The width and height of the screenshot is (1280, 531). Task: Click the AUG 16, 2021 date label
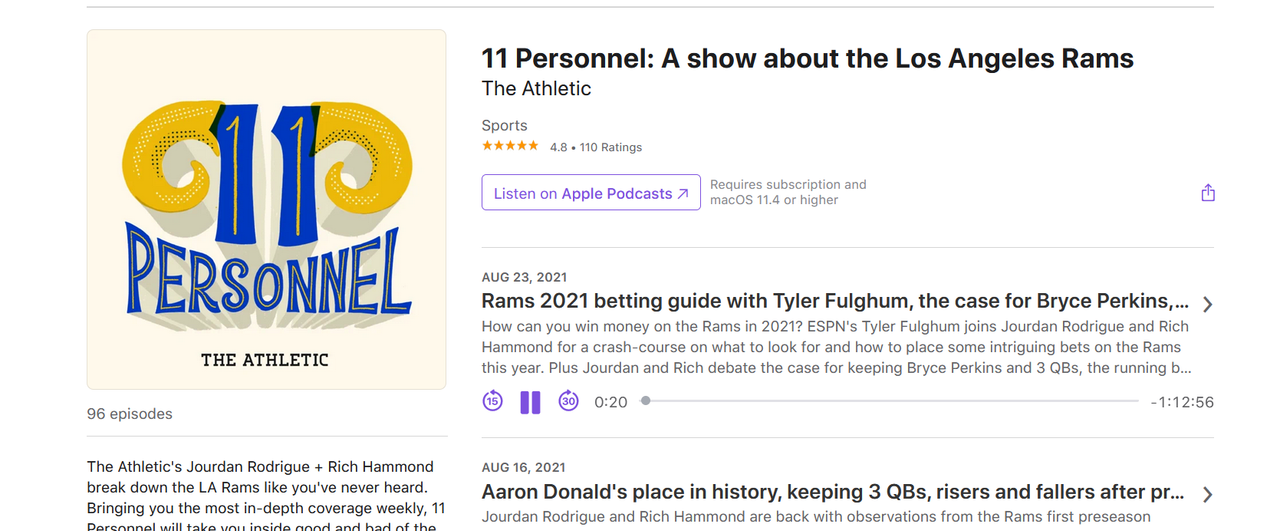click(x=524, y=467)
